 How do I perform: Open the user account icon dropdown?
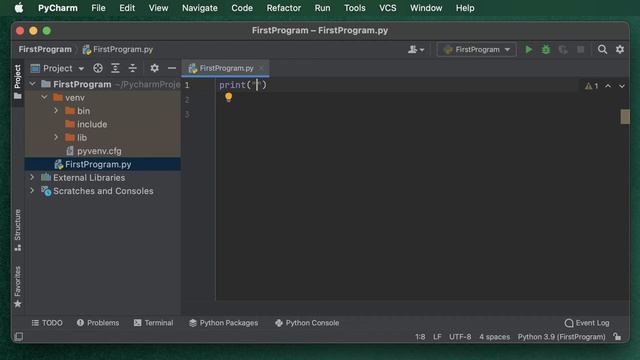[416, 49]
